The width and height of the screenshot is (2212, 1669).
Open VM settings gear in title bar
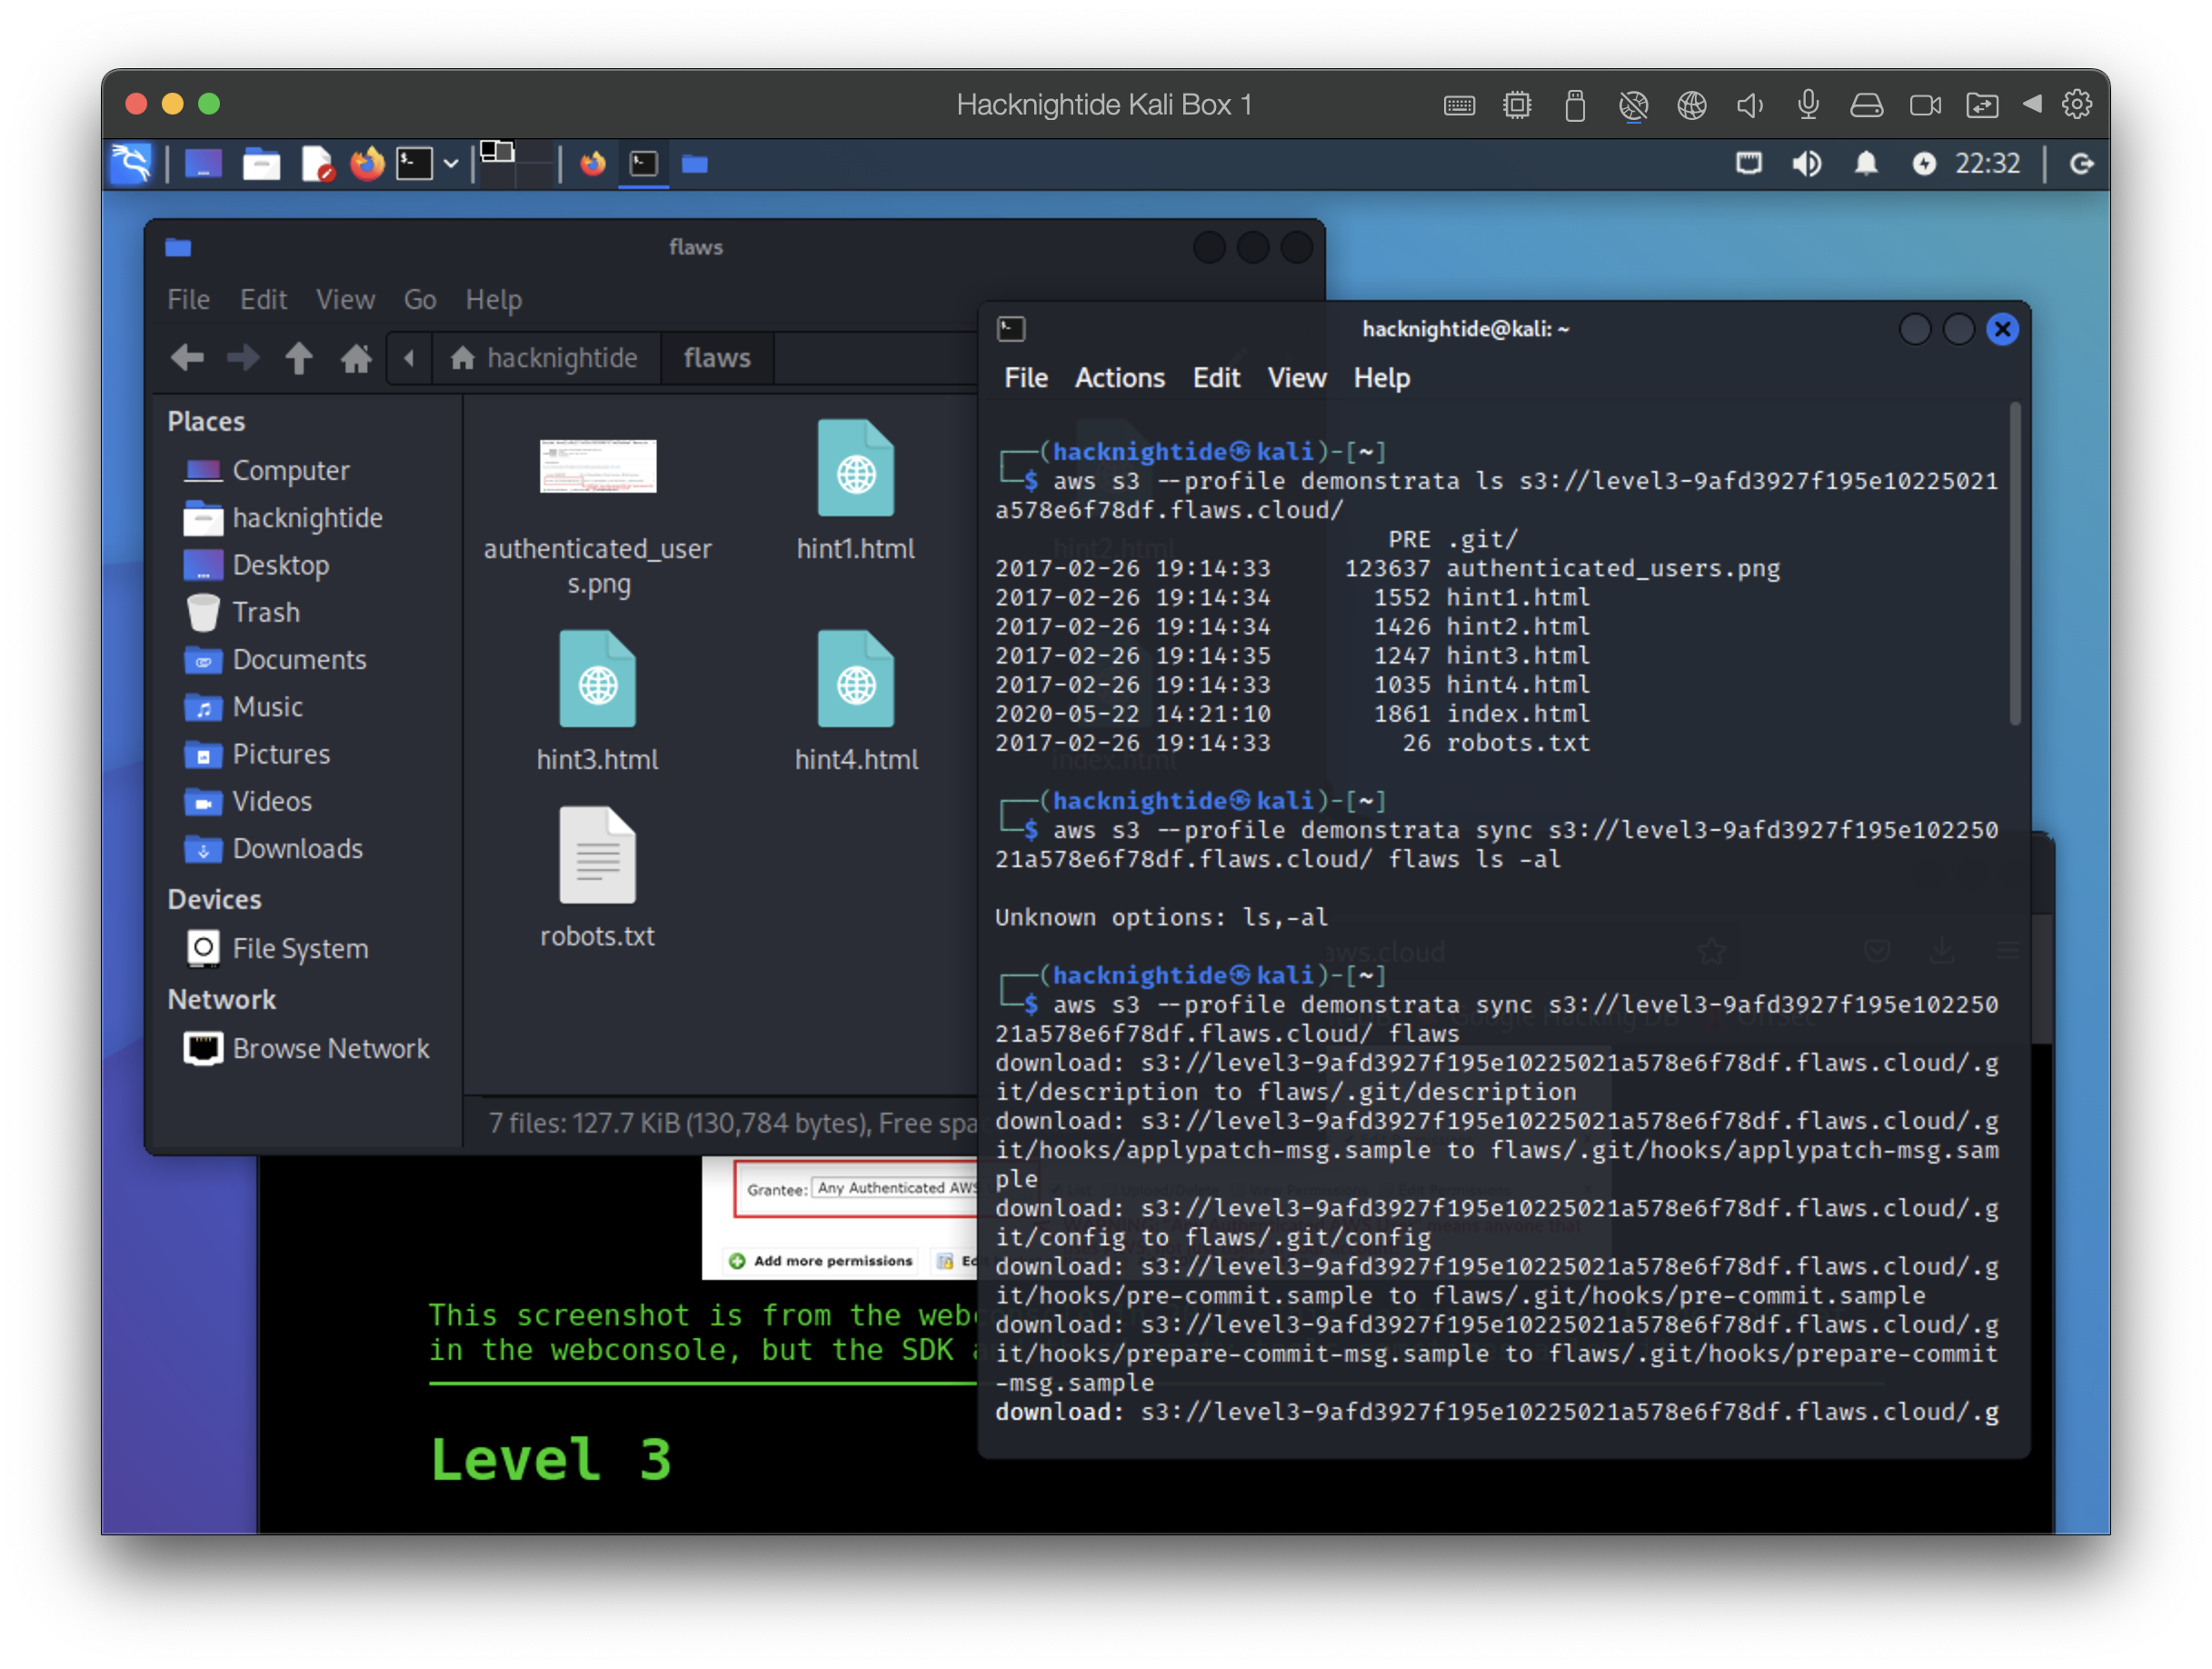[x=2076, y=104]
